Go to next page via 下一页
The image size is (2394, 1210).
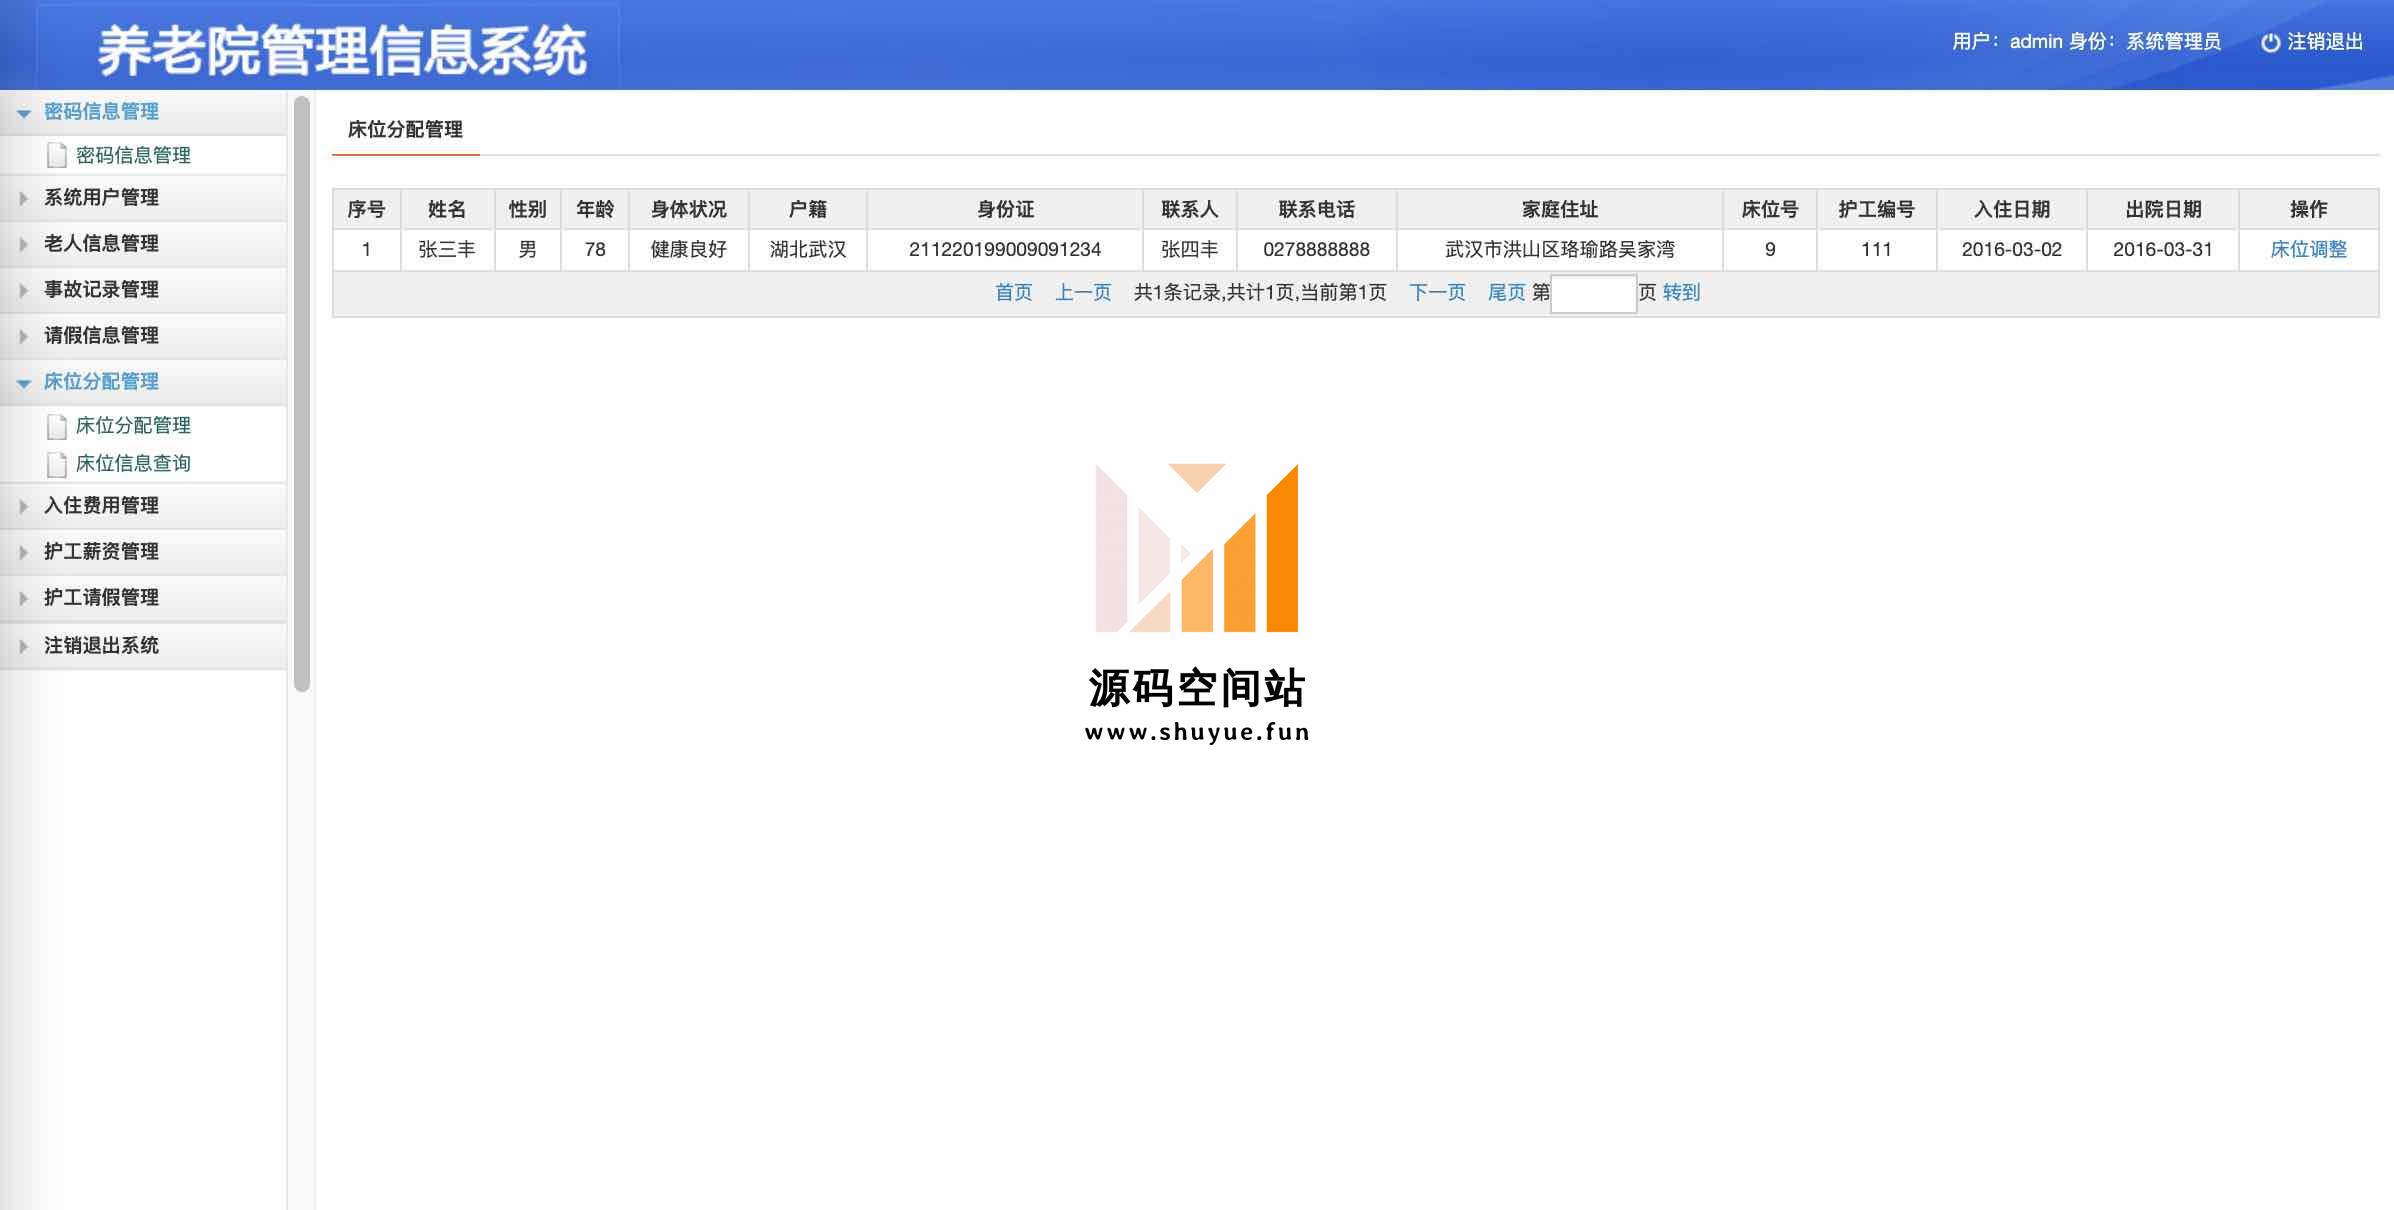coord(1437,292)
